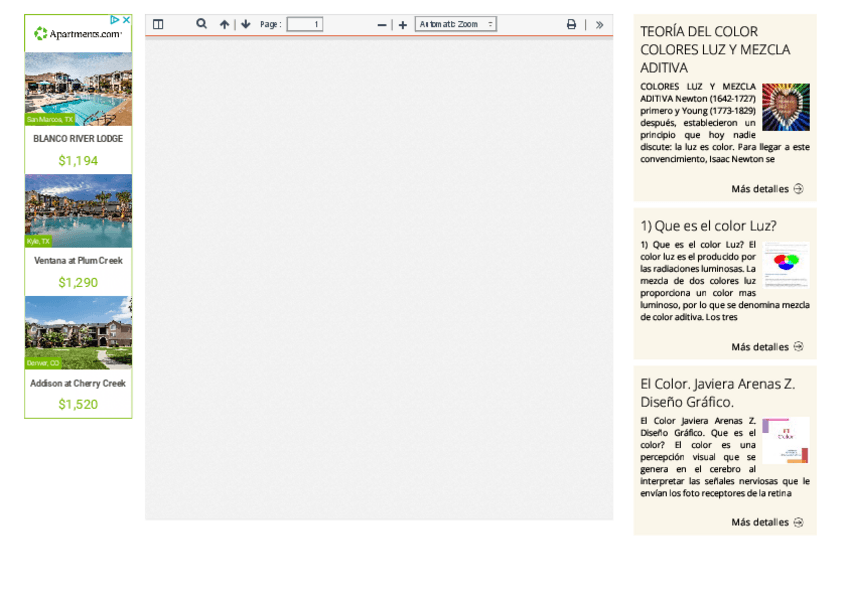Go to the next page arrow
This screenshot has width=848, height=599.
pyautogui.click(x=246, y=24)
